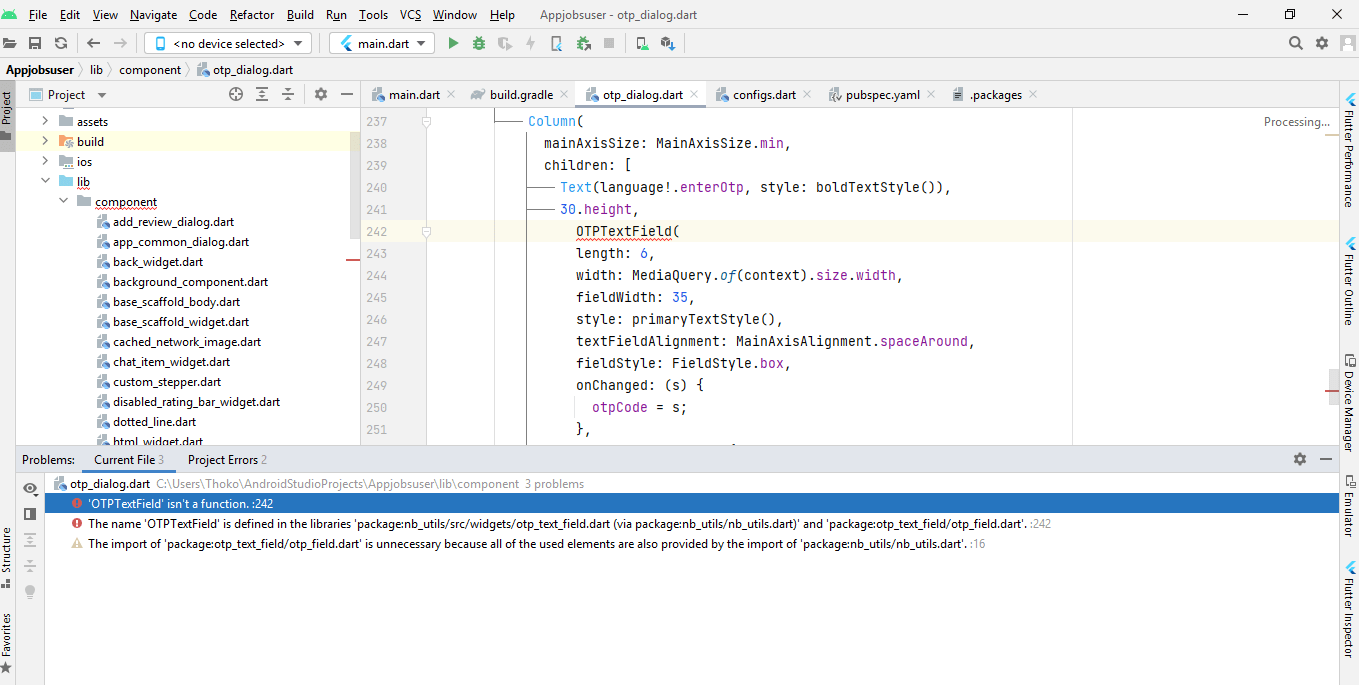Expand the ios folder
This screenshot has height=685, width=1359.
45,161
